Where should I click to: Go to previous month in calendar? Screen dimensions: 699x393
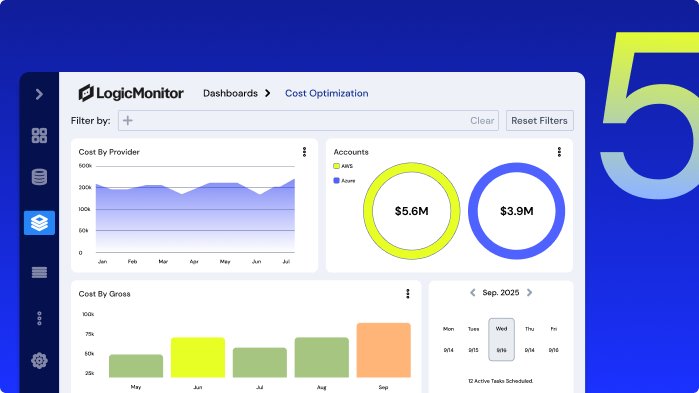(x=473, y=292)
